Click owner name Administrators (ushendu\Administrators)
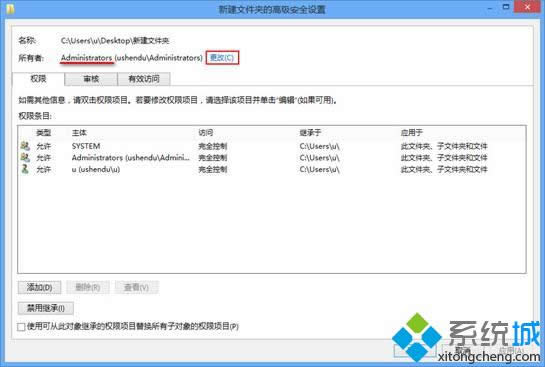This screenshot has width=545, height=367. pyautogui.click(x=132, y=58)
